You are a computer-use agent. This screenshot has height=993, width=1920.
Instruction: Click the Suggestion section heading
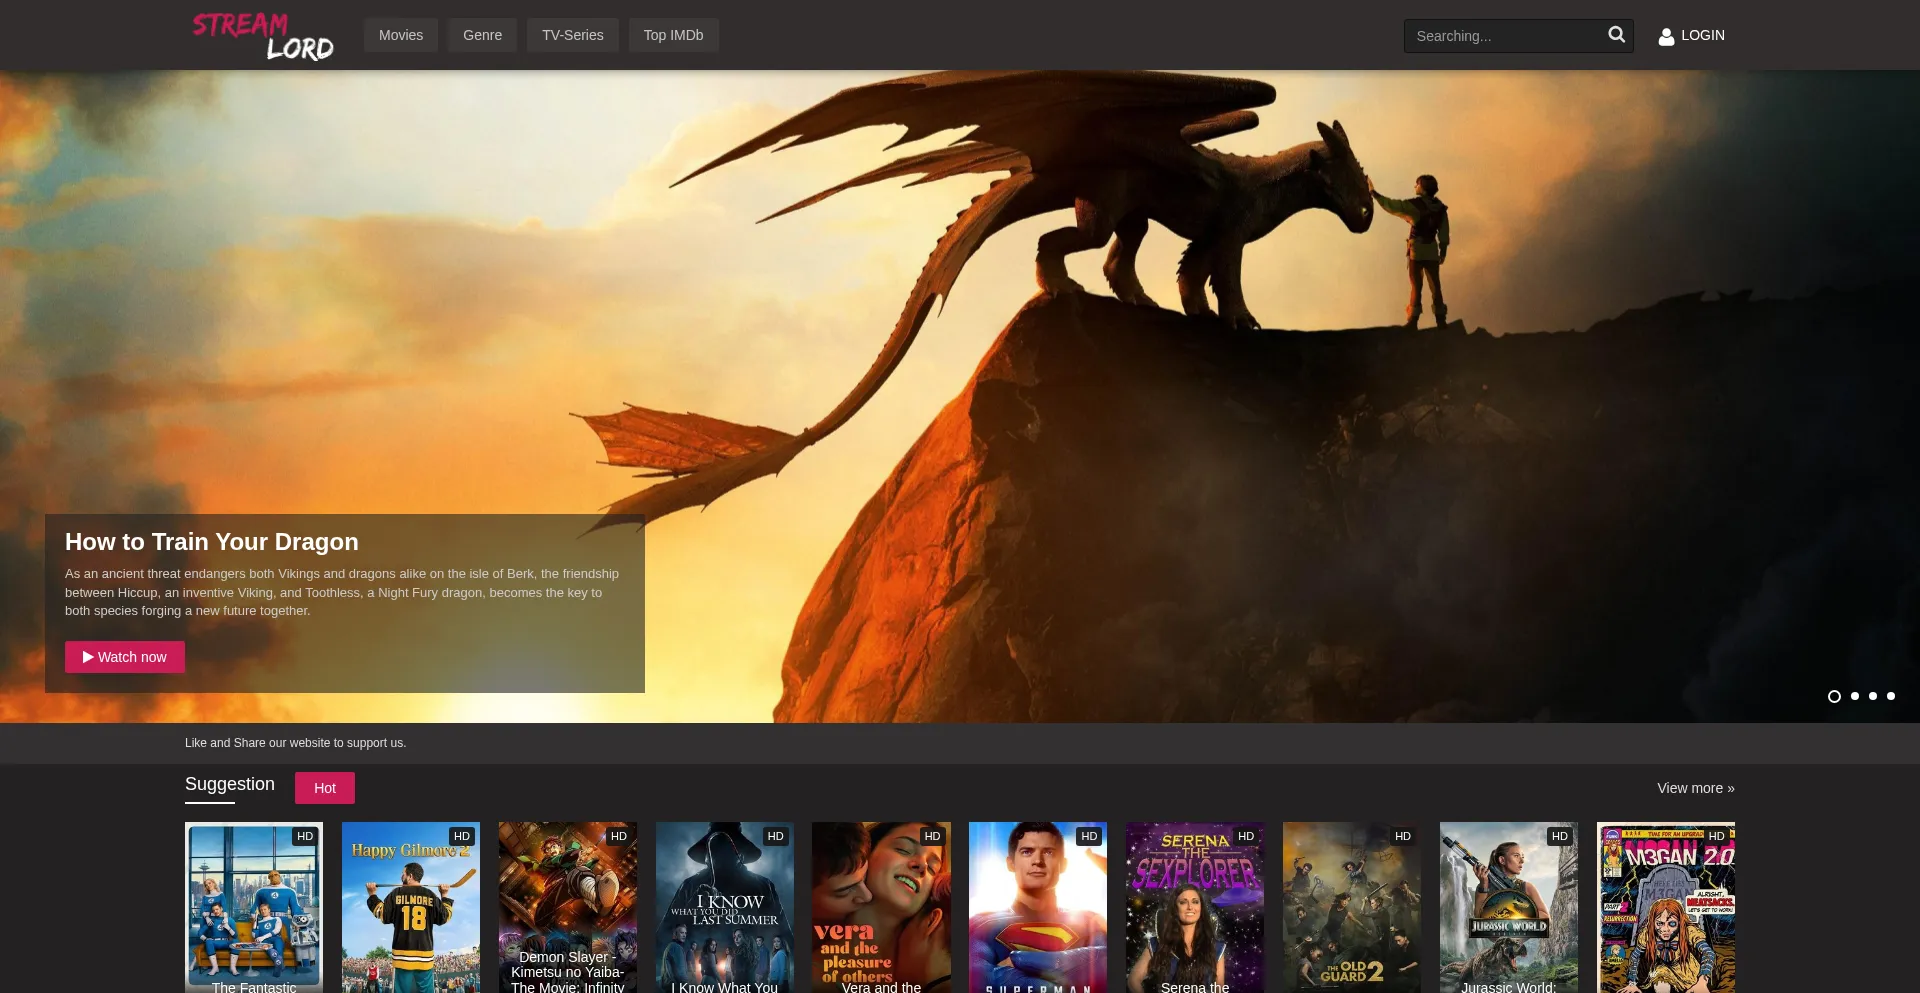(230, 784)
